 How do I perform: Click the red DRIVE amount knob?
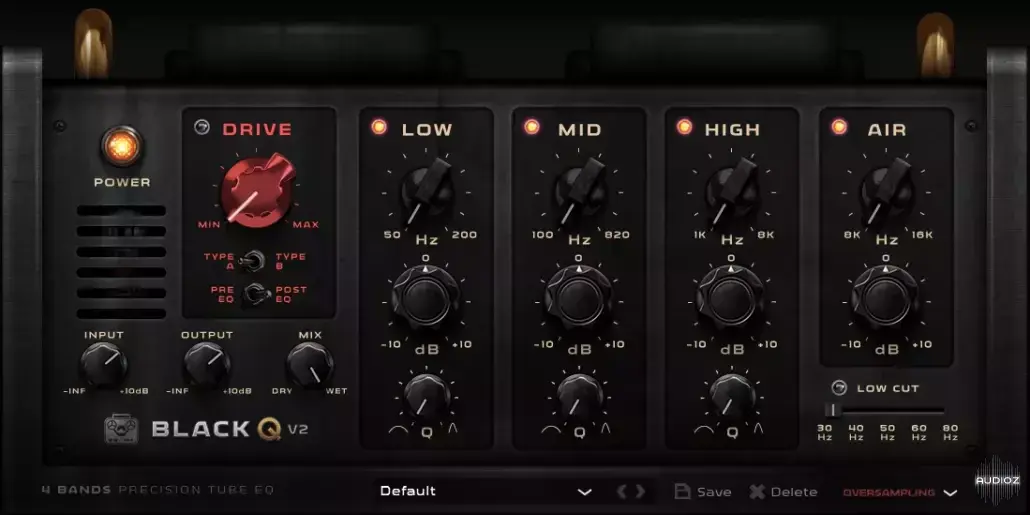(256, 191)
